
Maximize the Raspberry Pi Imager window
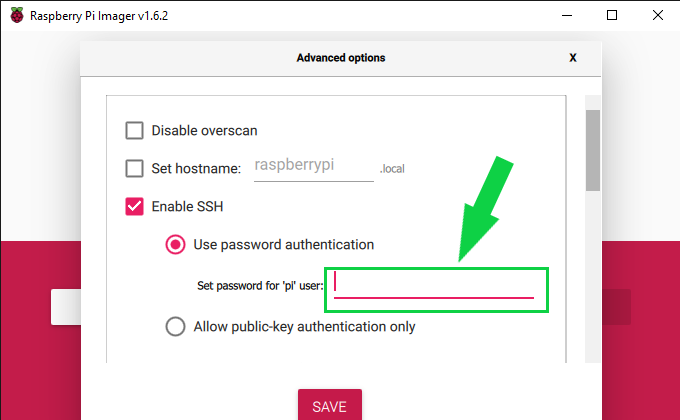click(612, 14)
